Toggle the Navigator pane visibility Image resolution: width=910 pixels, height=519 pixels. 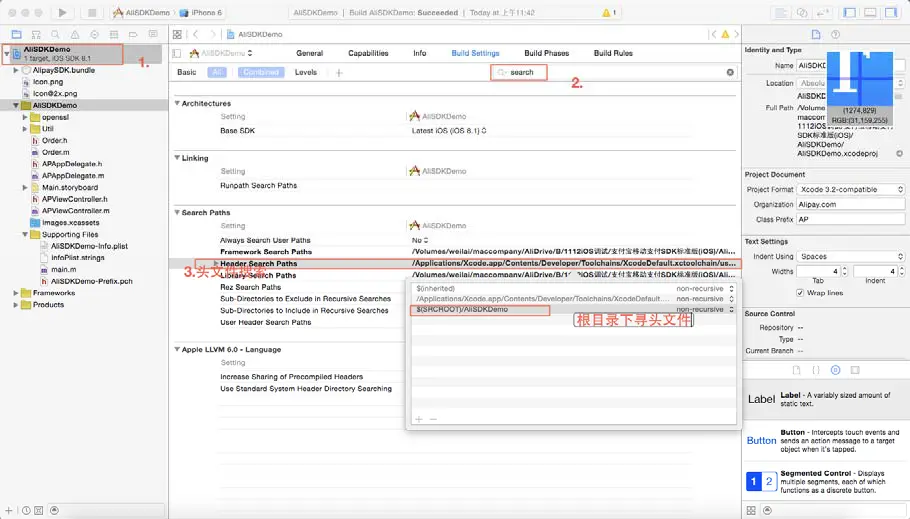(850, 12)
